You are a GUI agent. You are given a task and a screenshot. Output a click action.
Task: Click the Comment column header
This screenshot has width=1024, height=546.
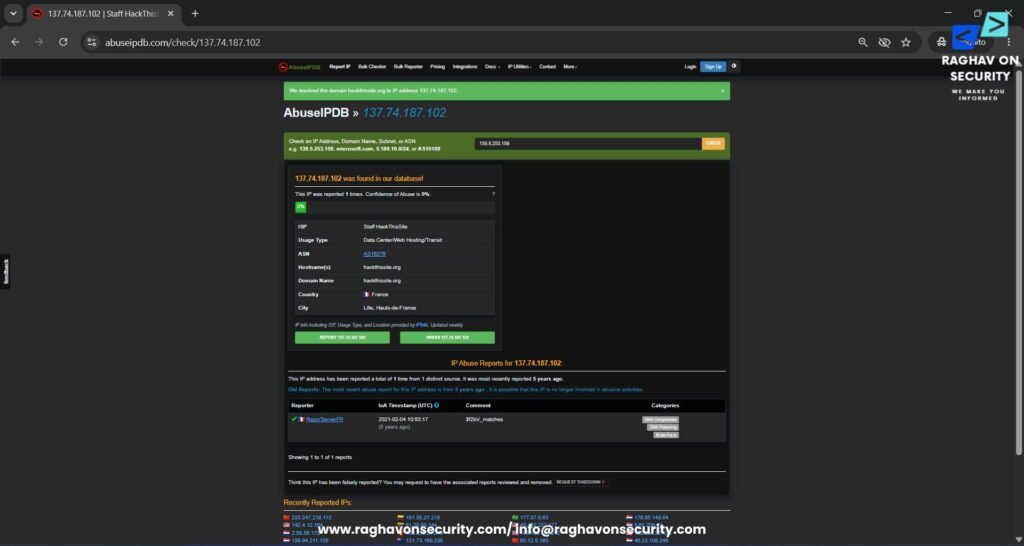(477, 406)
